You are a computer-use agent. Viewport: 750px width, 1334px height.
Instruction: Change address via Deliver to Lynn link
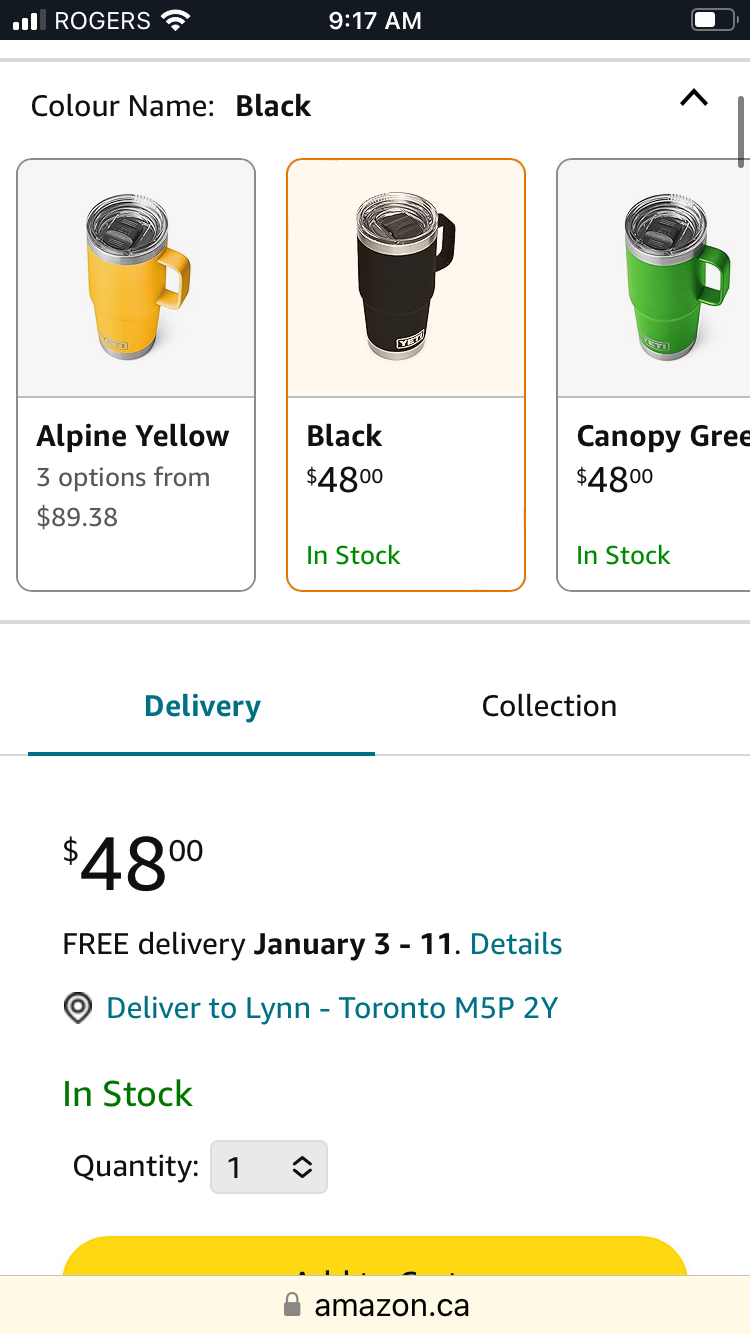tap(332, 1008)
